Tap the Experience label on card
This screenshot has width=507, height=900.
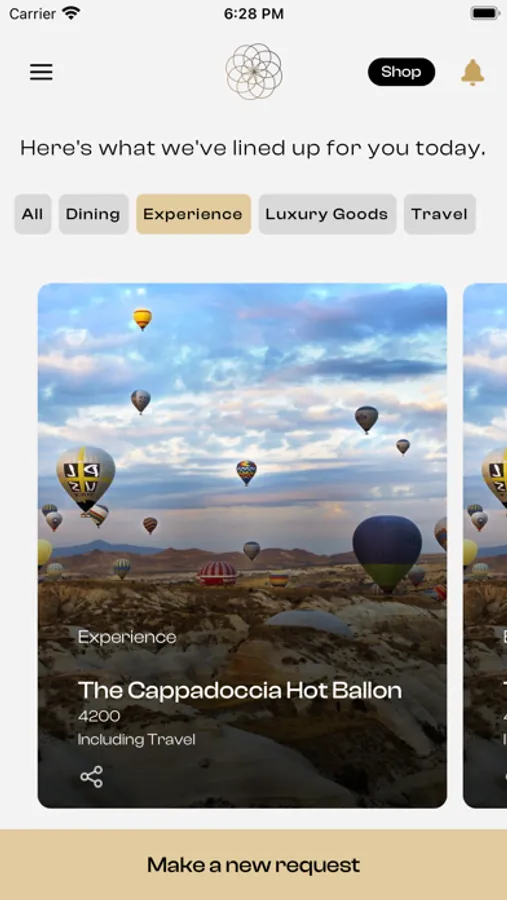[127, 637]
